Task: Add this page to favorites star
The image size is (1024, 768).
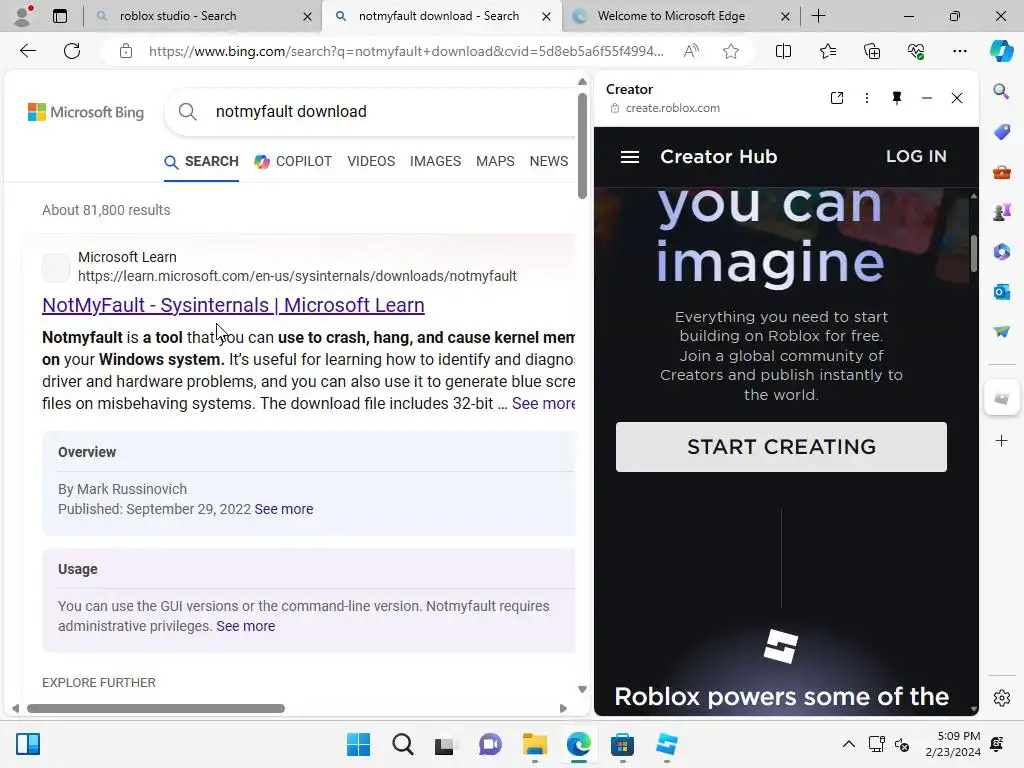Action: (x=731, y=51)
